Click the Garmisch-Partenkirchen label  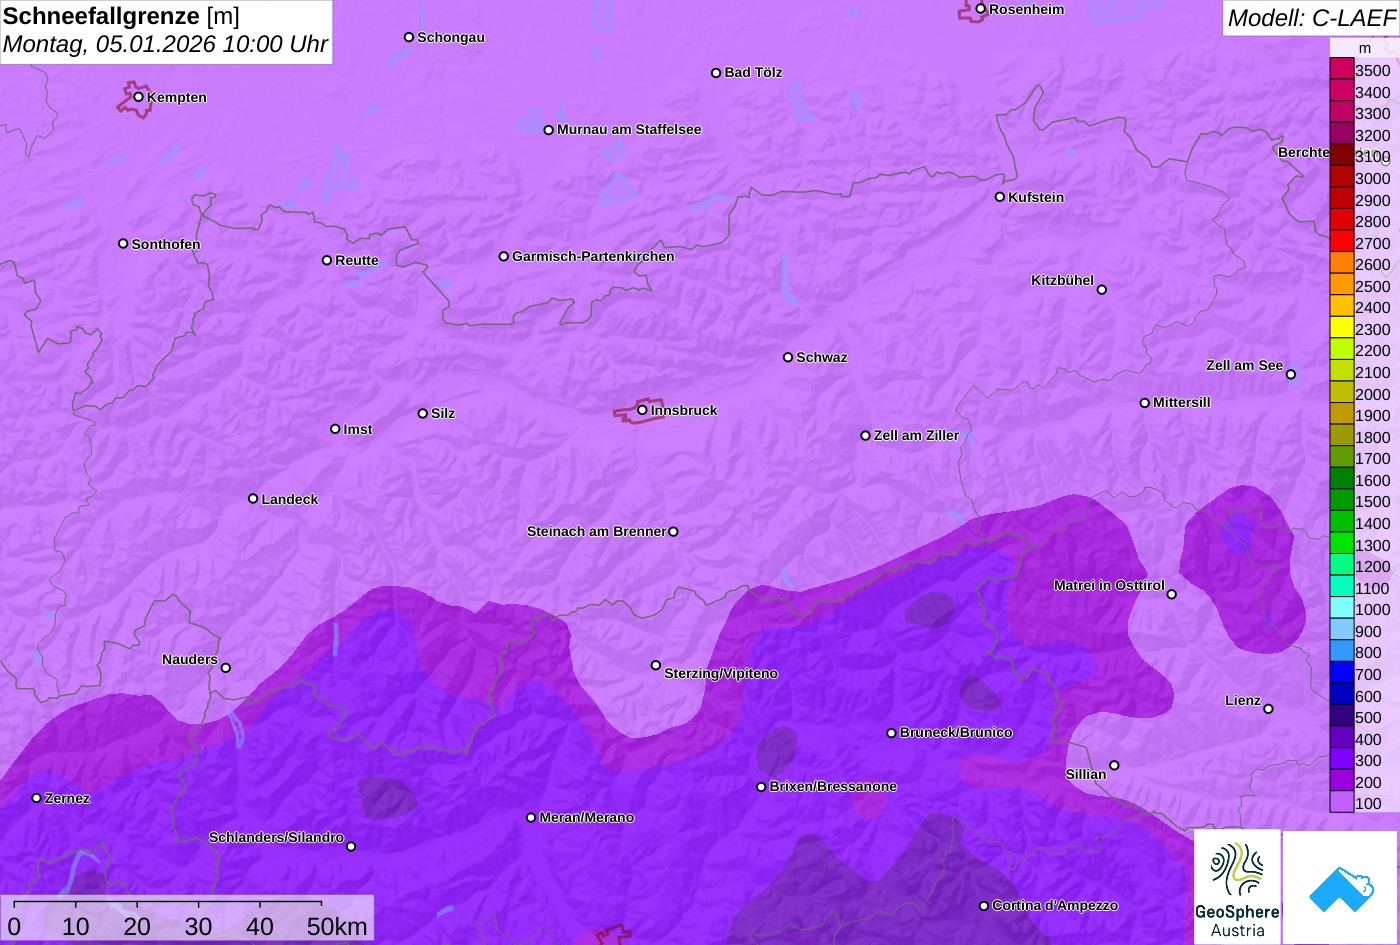coord(593,256)
